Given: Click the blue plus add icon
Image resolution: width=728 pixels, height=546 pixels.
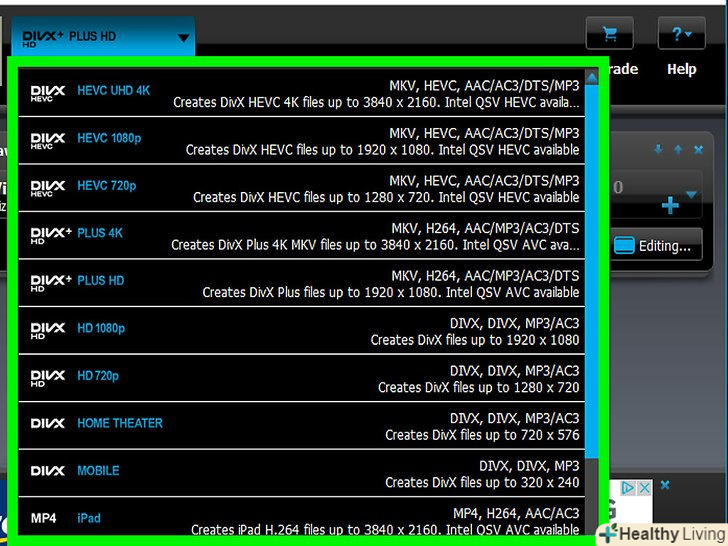Looking at the screenshot, I should pos(670,205).
